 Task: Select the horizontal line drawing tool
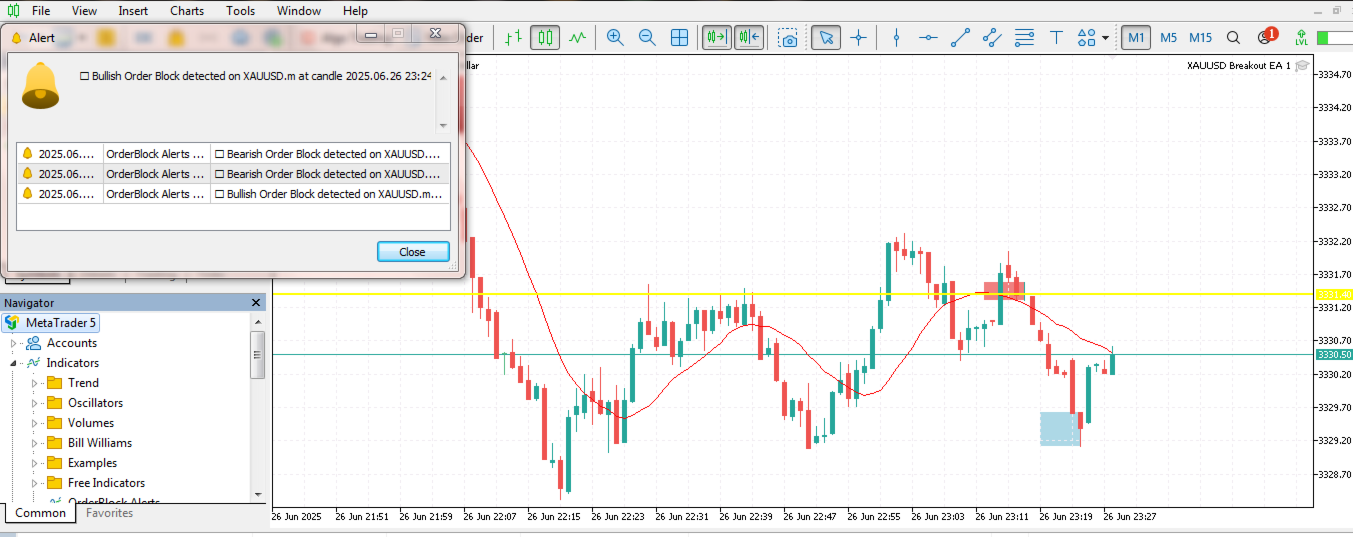coord(928,38)
